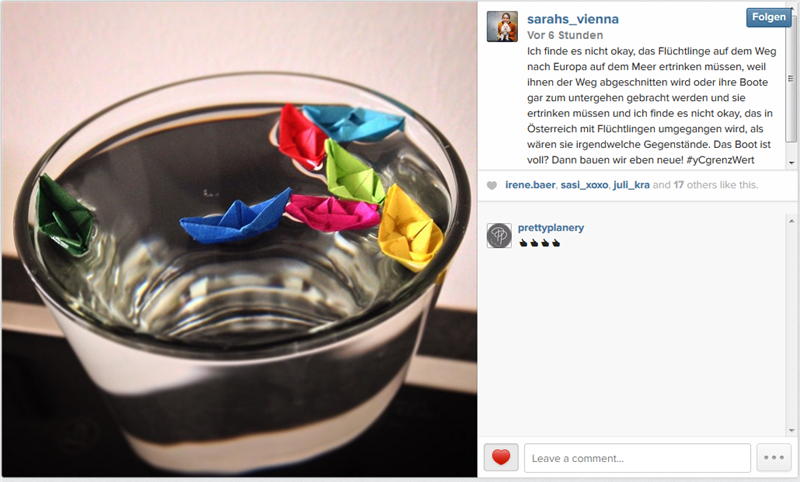Click comments scrollbar up arrow

[x=791, y=221]
